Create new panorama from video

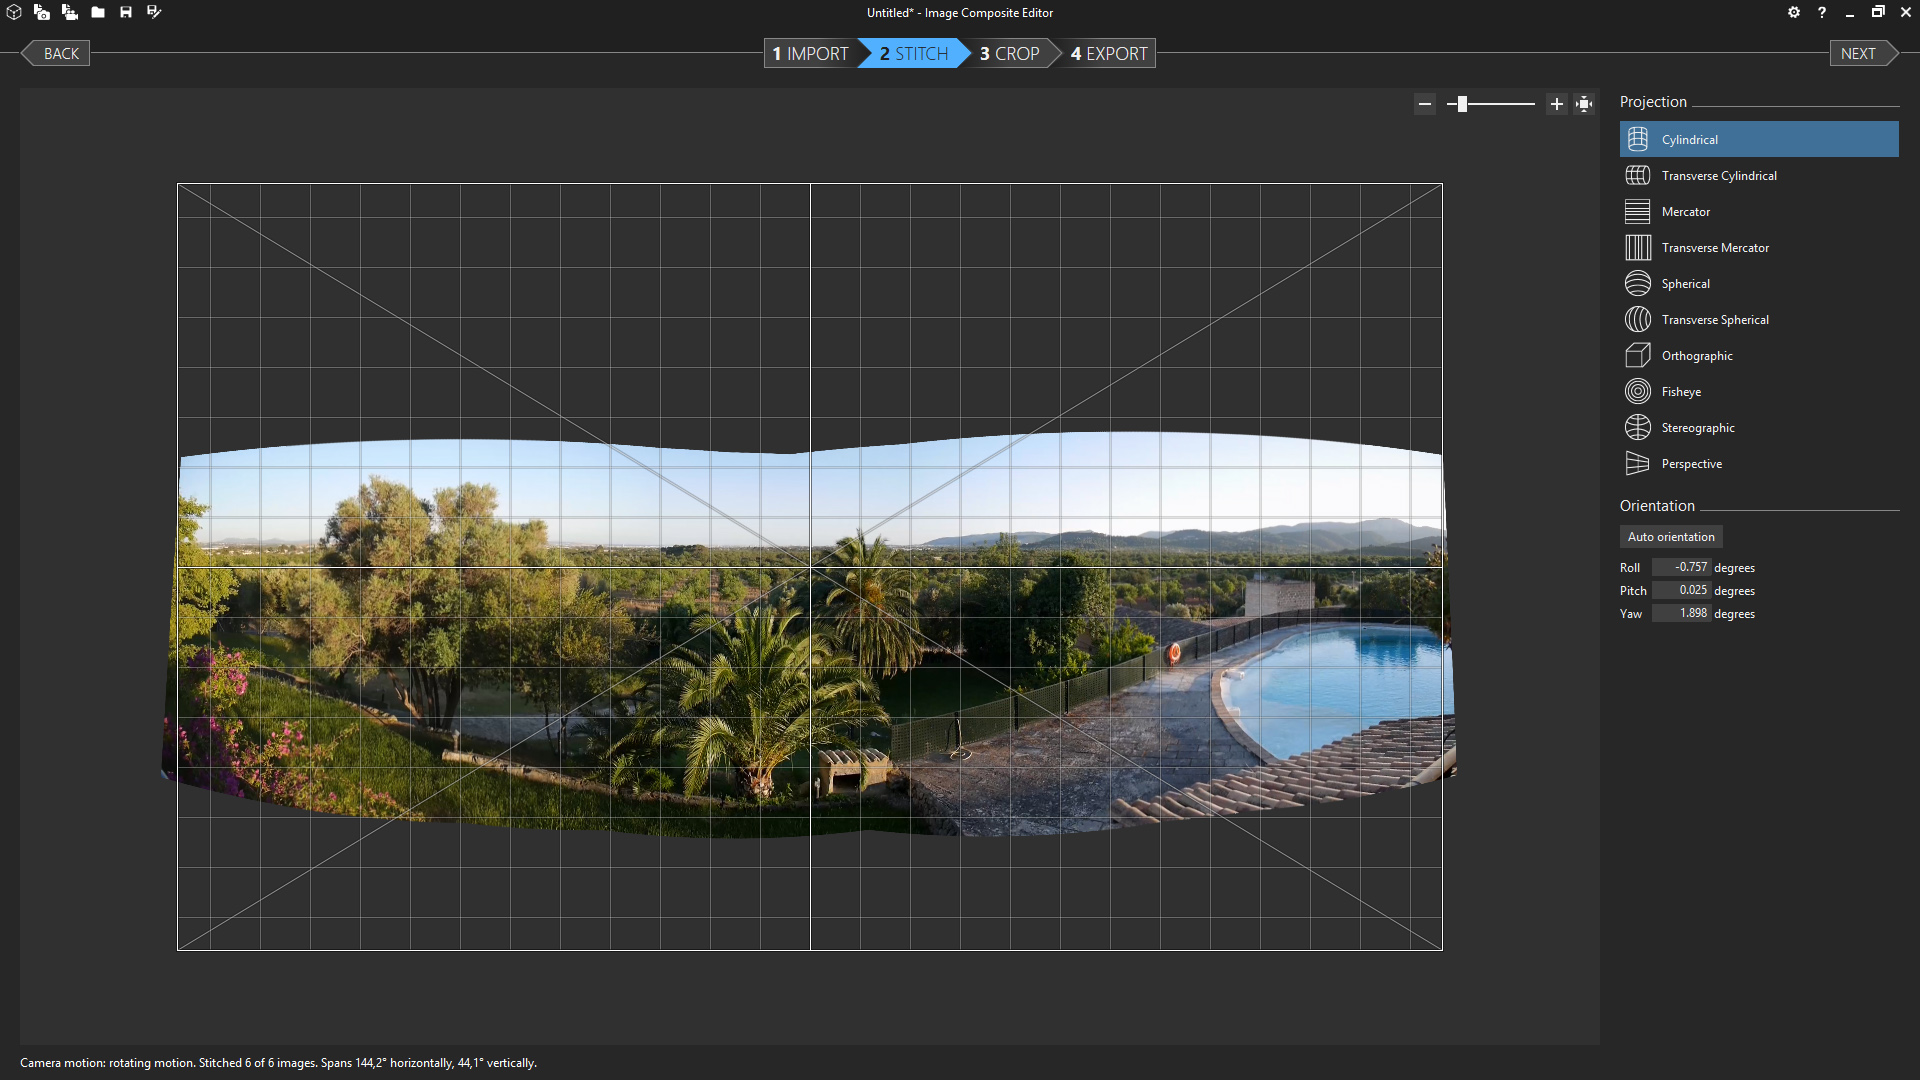[x=70, y=12]
